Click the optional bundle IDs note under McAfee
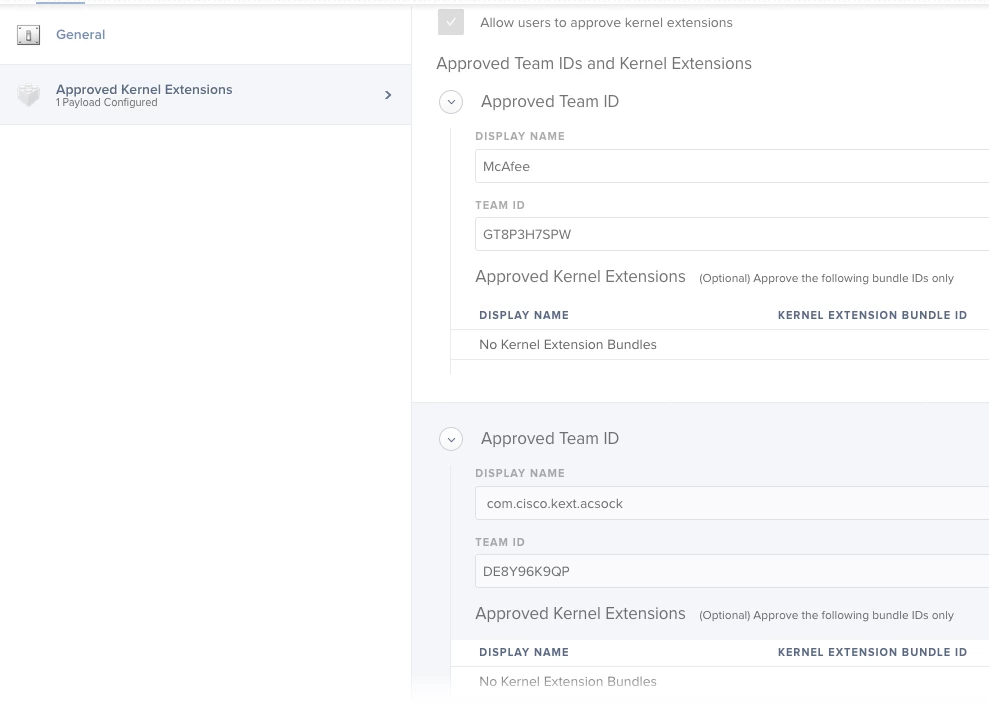The image size is (989, 704). [x=826, y=278]
